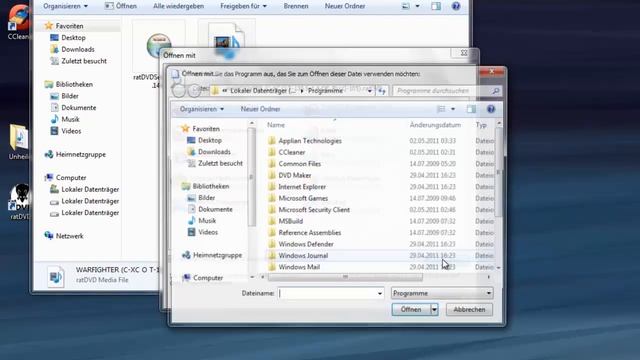
Task: Click CCleaner desktop shortcut icon
Action: (18, 22)
